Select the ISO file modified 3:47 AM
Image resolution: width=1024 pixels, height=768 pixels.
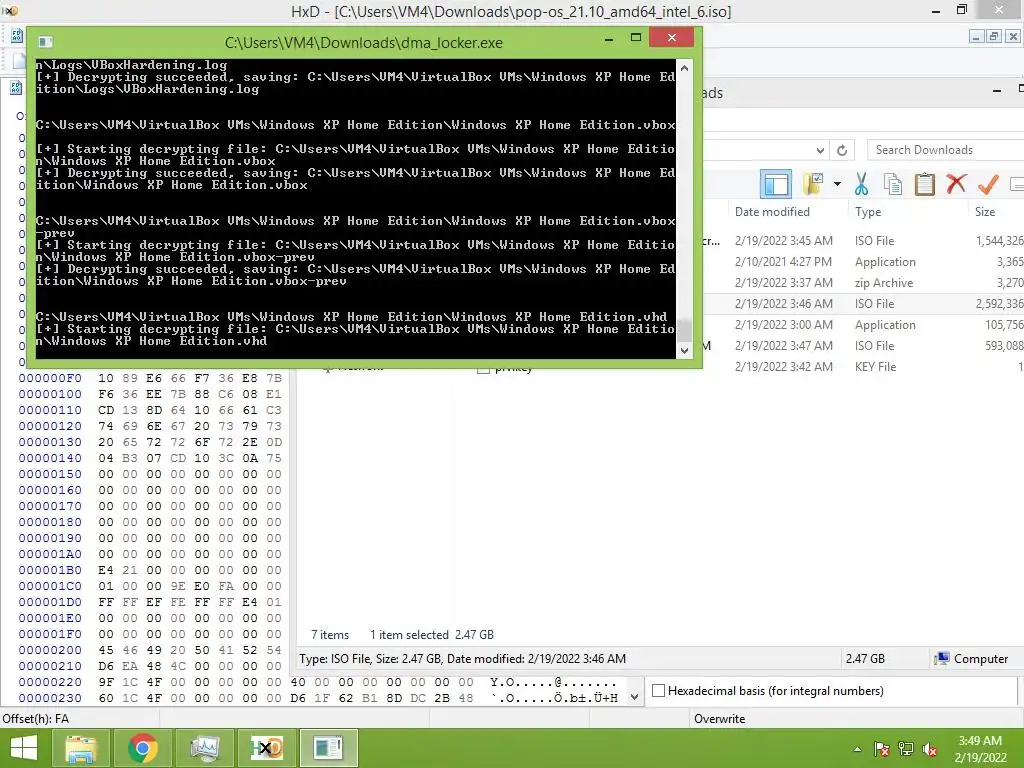863,345
